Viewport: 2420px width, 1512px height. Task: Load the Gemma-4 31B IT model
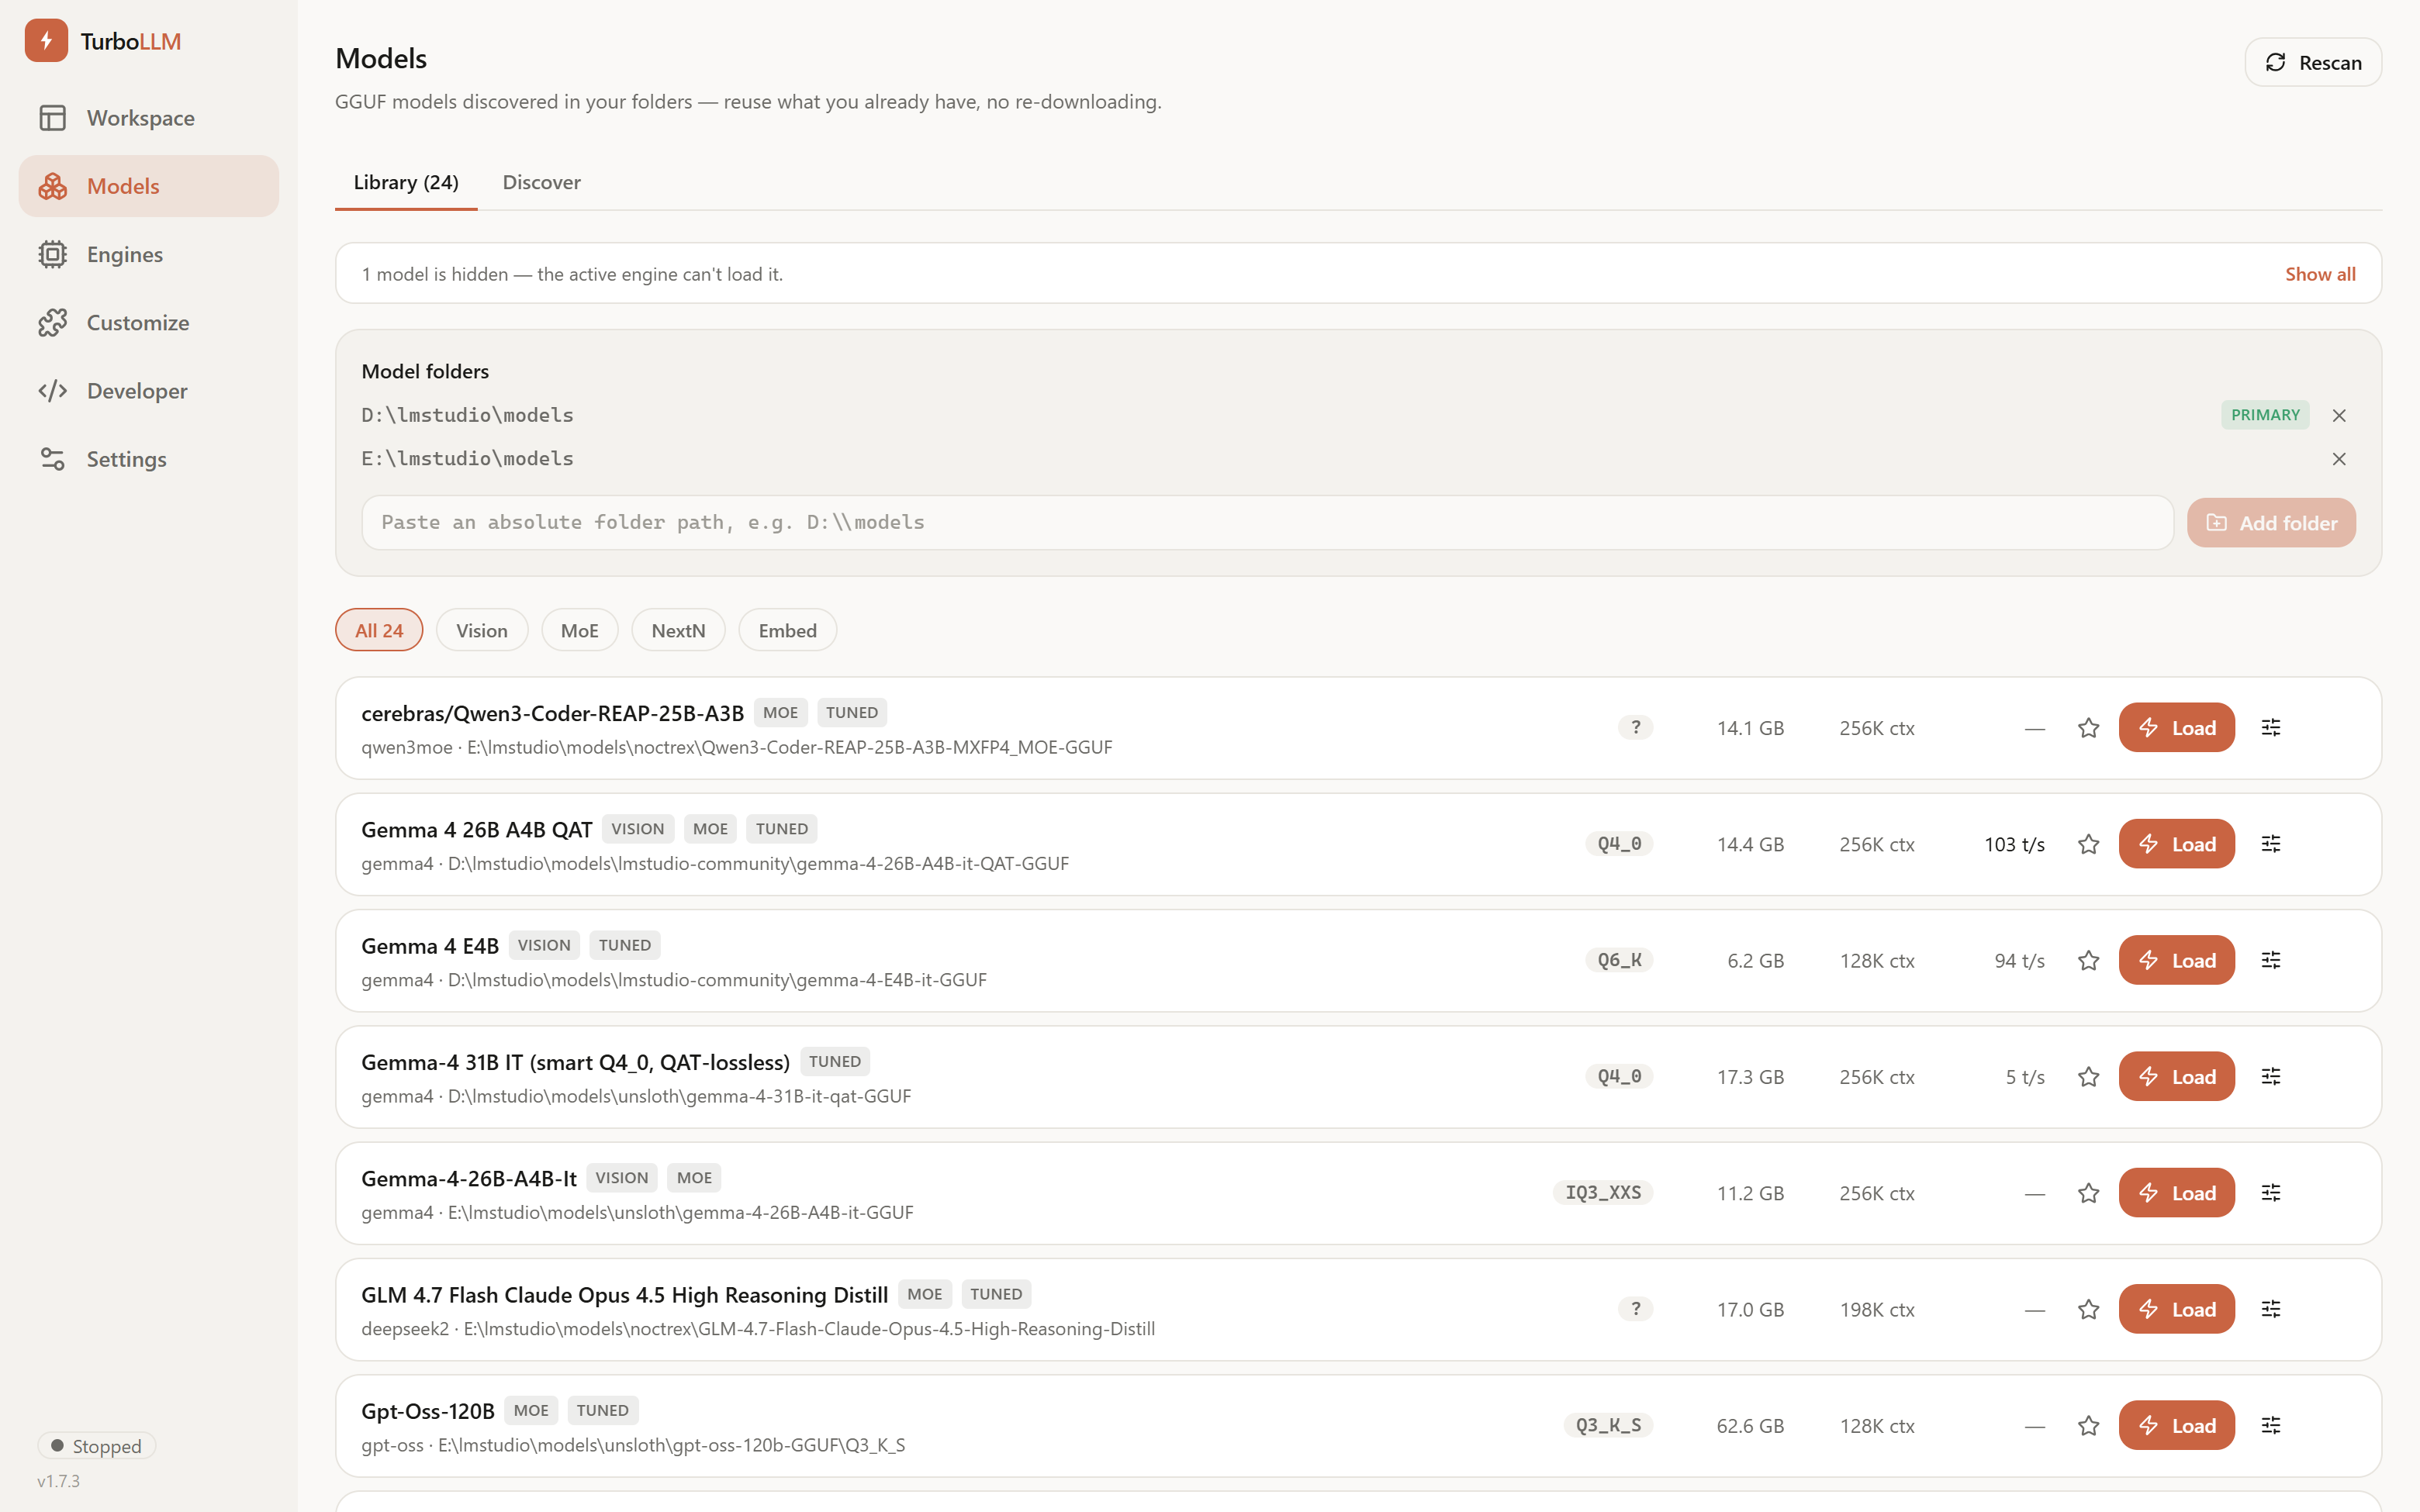pos(2176,1076)
